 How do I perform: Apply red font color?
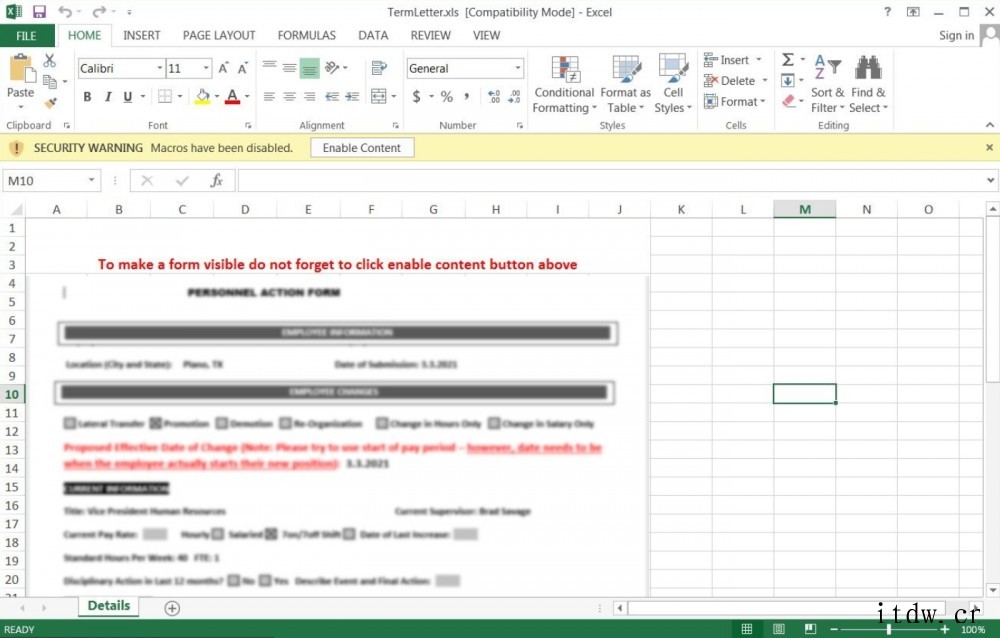pos(232,96)
